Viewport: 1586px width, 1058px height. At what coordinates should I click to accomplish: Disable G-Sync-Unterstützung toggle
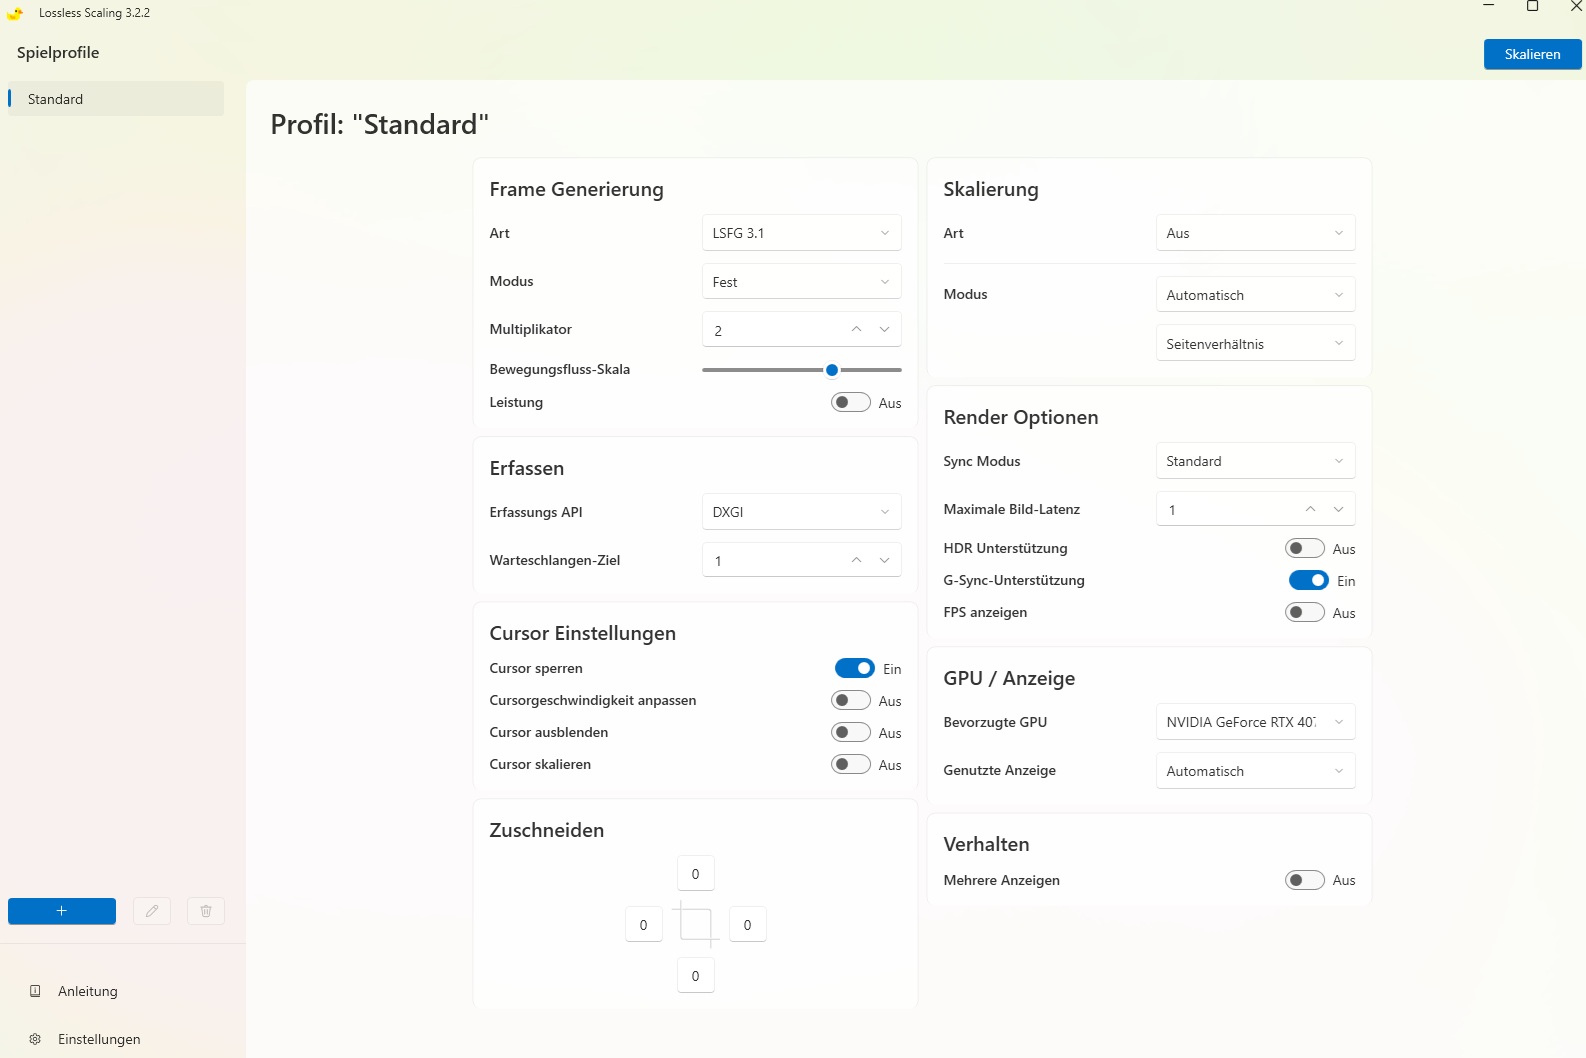[x=1308, y=580]
